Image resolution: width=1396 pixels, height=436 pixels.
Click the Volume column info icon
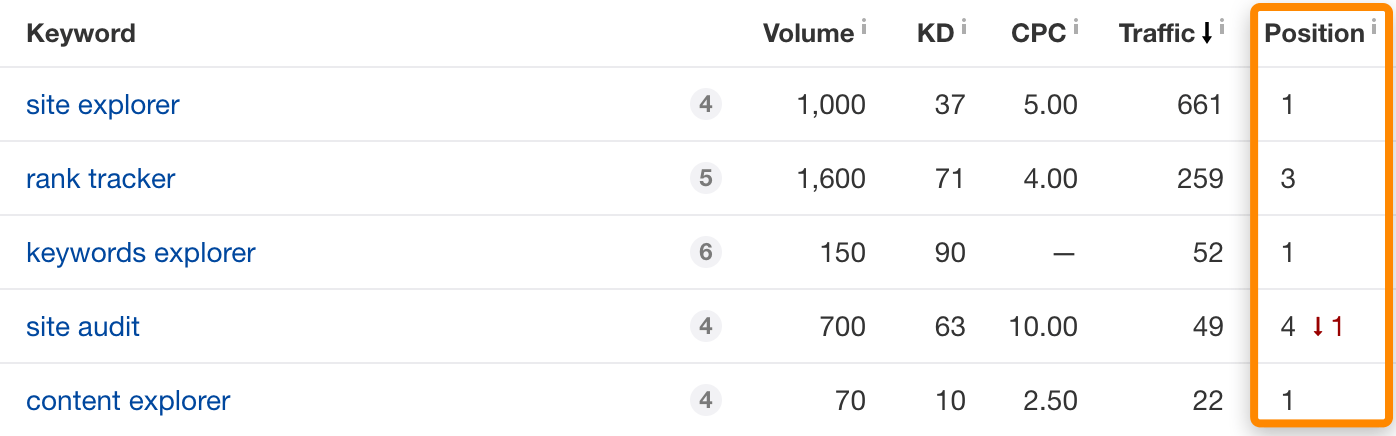pos(864,27)
